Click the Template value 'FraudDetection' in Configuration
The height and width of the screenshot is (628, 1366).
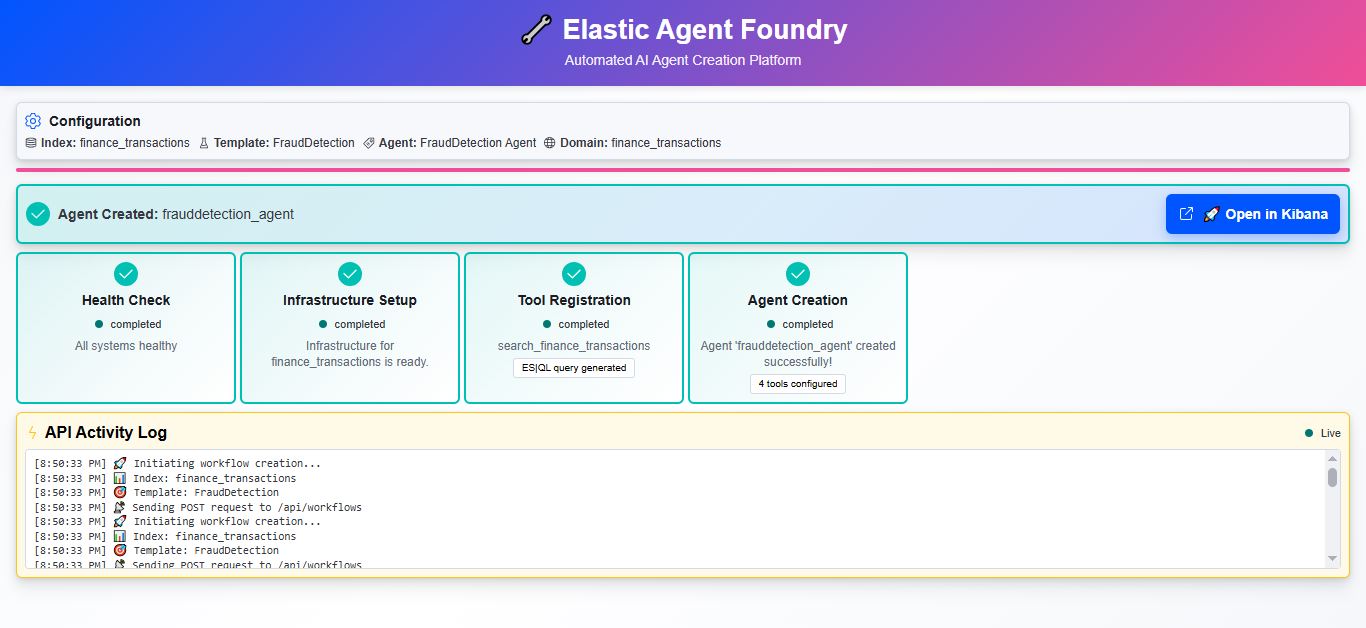pos(314,143)
